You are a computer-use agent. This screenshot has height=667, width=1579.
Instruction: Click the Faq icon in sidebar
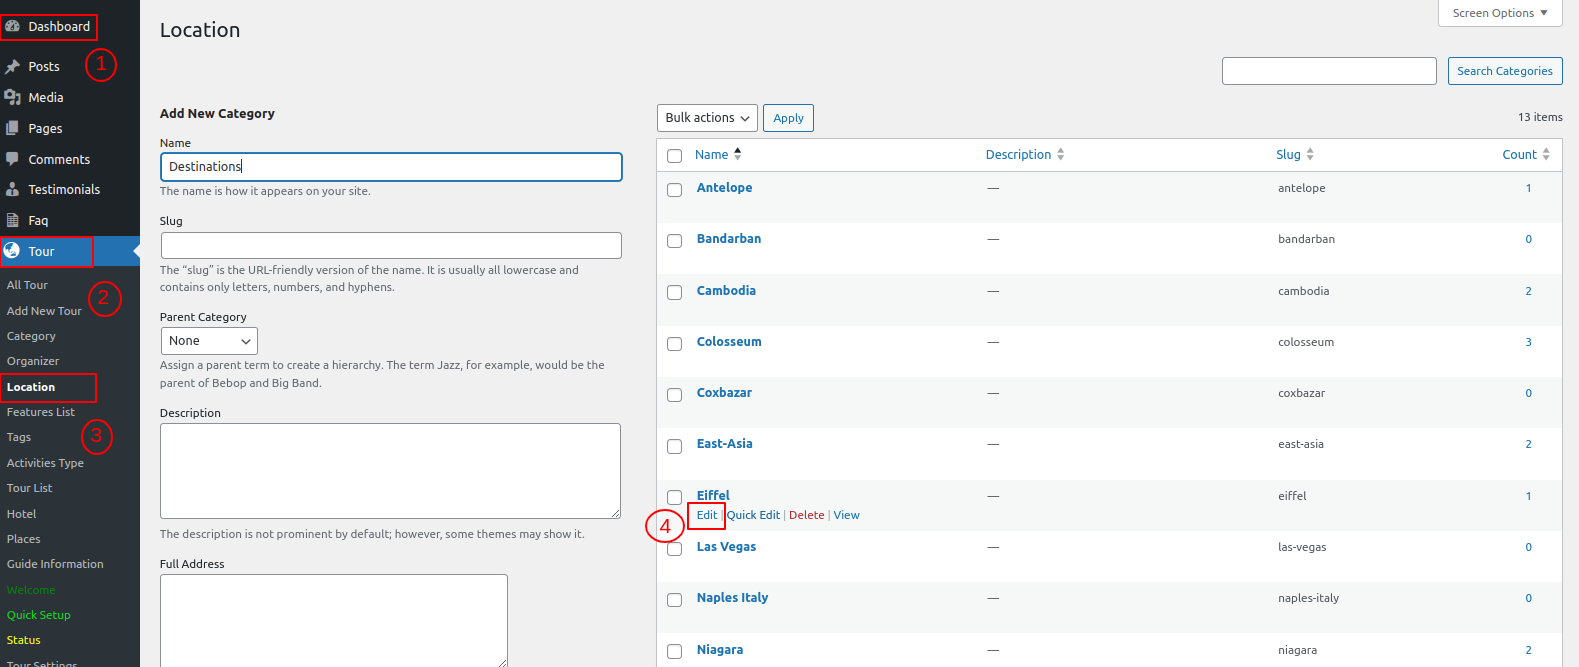coord(13,220)
